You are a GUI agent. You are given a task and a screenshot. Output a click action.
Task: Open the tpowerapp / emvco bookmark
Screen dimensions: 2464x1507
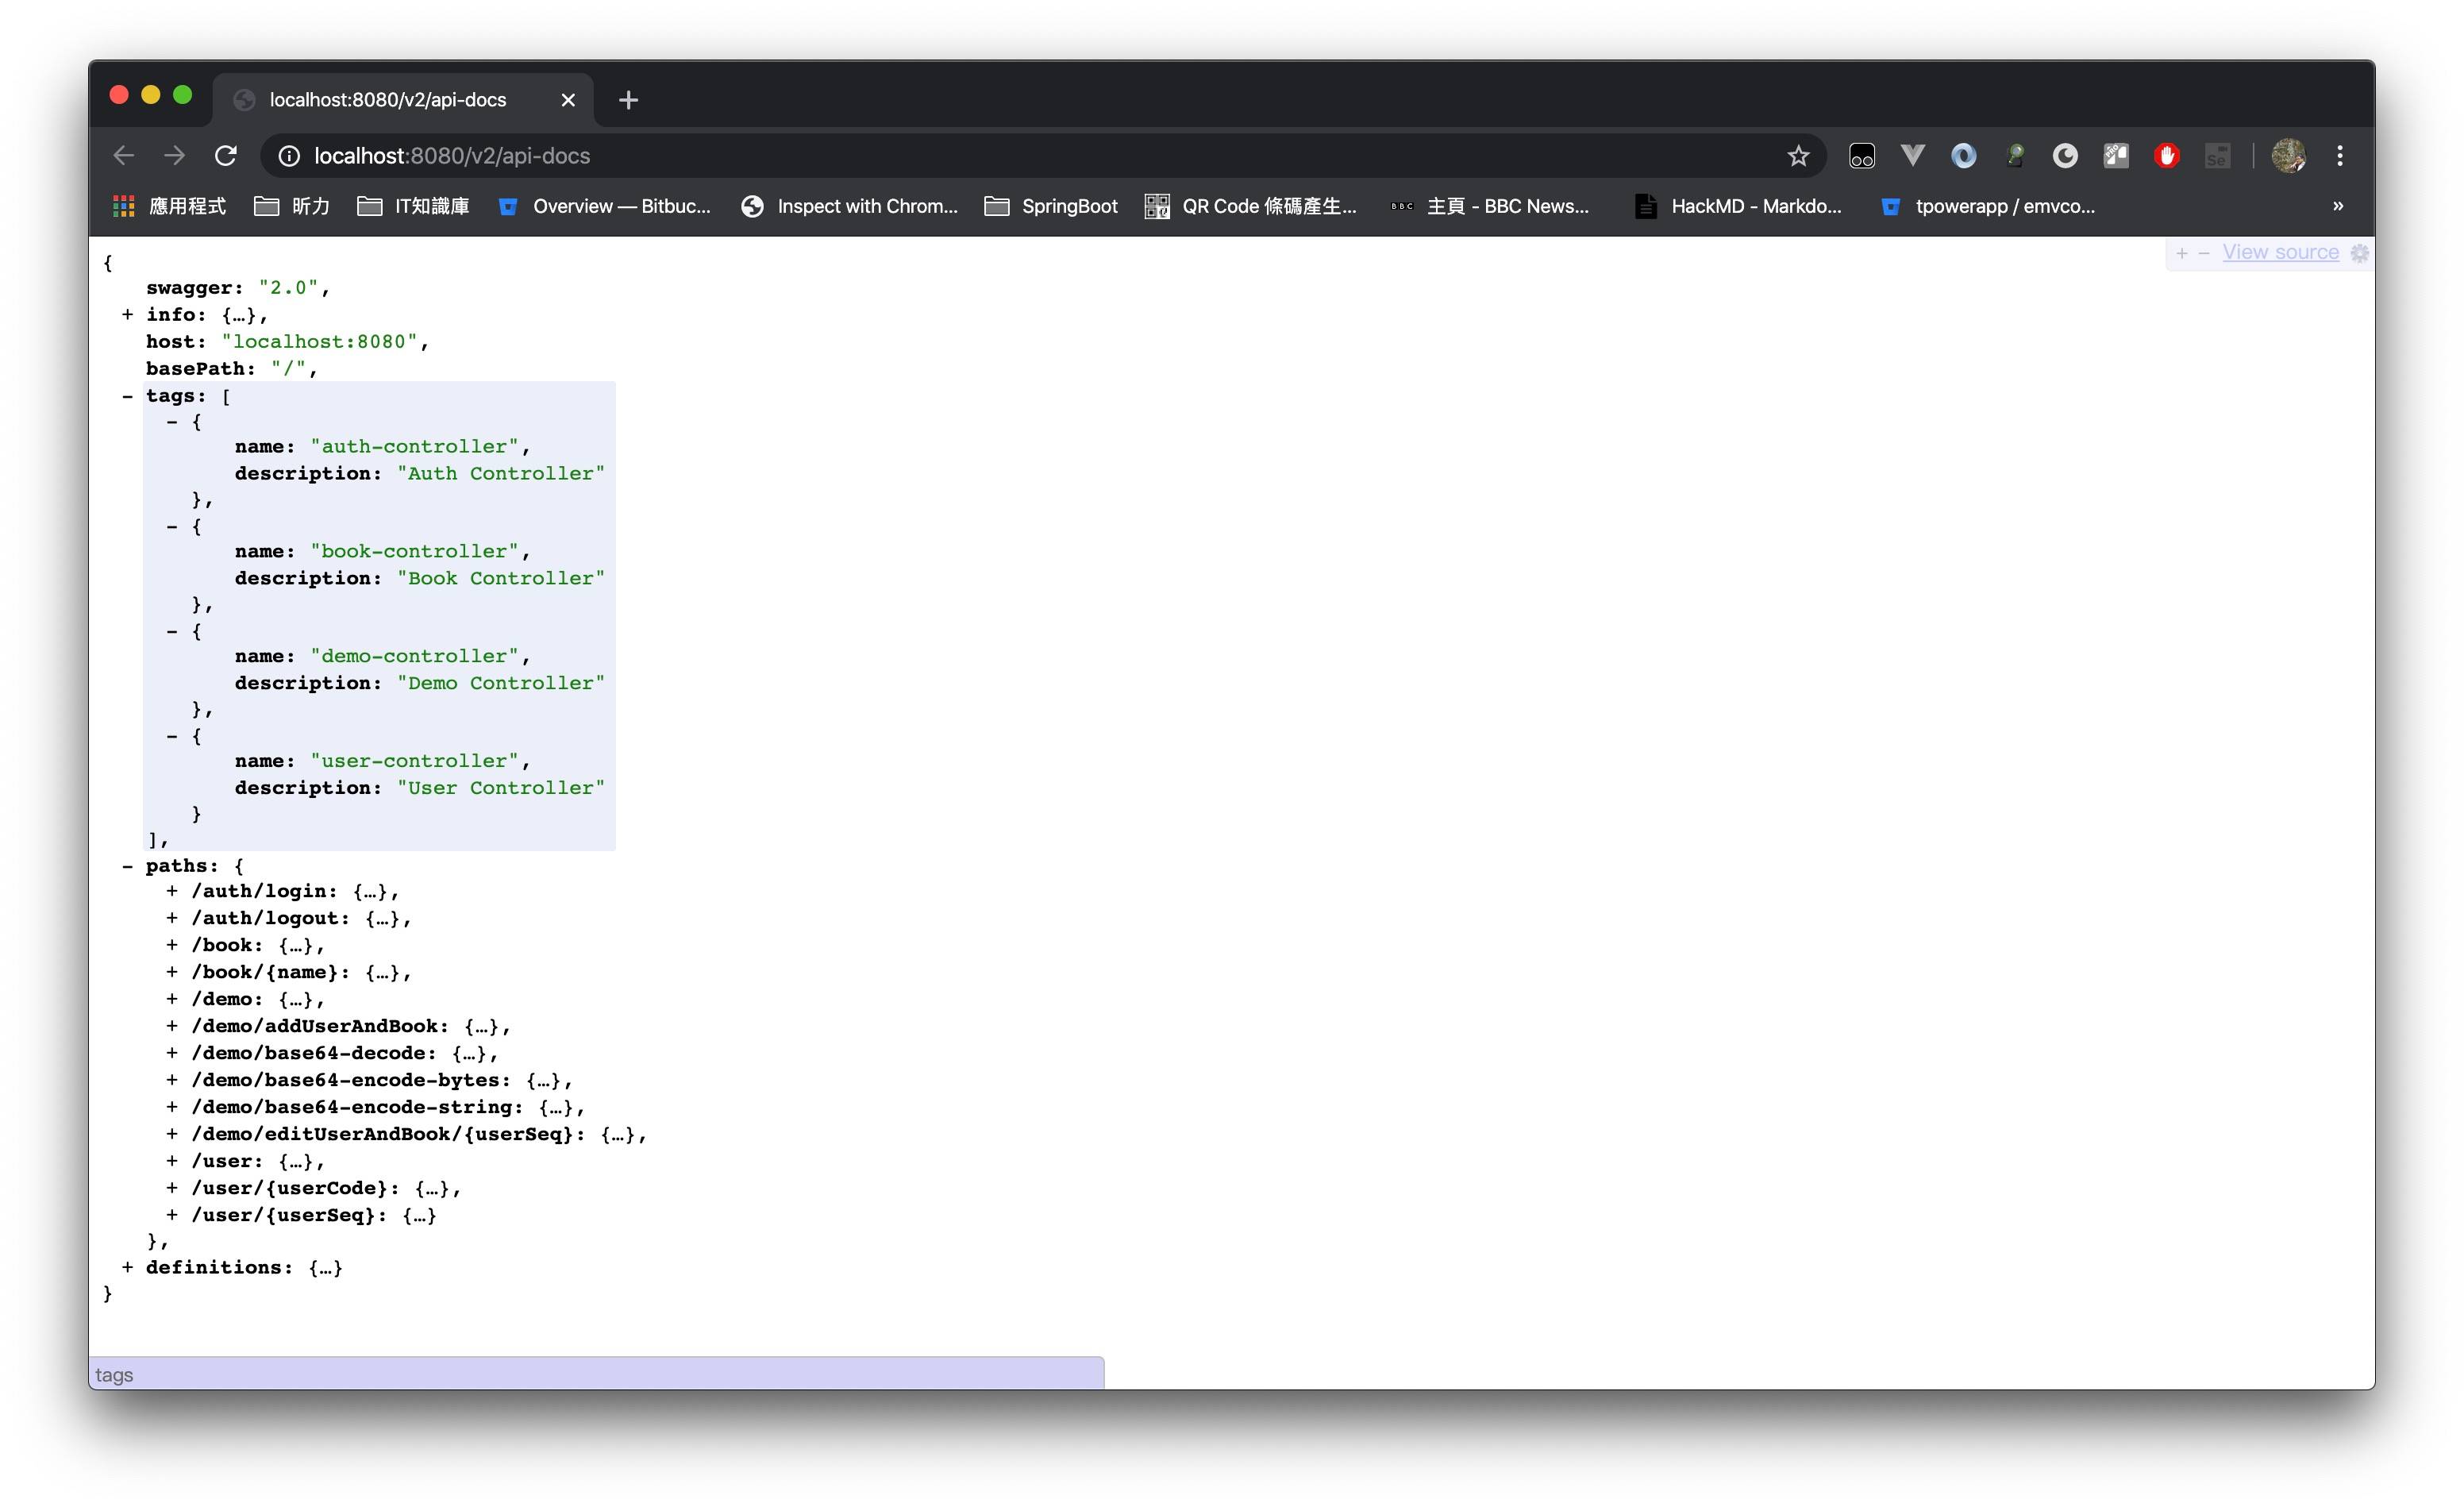(1988, 206)
